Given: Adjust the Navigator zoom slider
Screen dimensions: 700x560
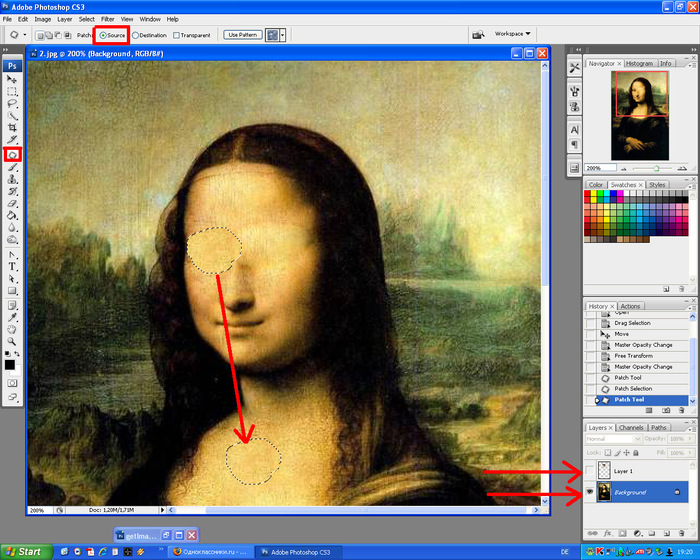Looking at the screenshot, I should 656,168.
